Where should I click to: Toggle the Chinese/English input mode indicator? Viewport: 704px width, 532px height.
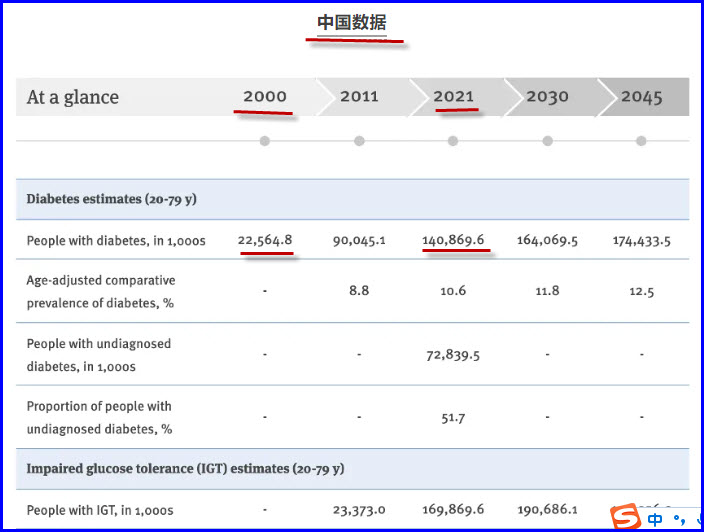(x=655, y=518)
